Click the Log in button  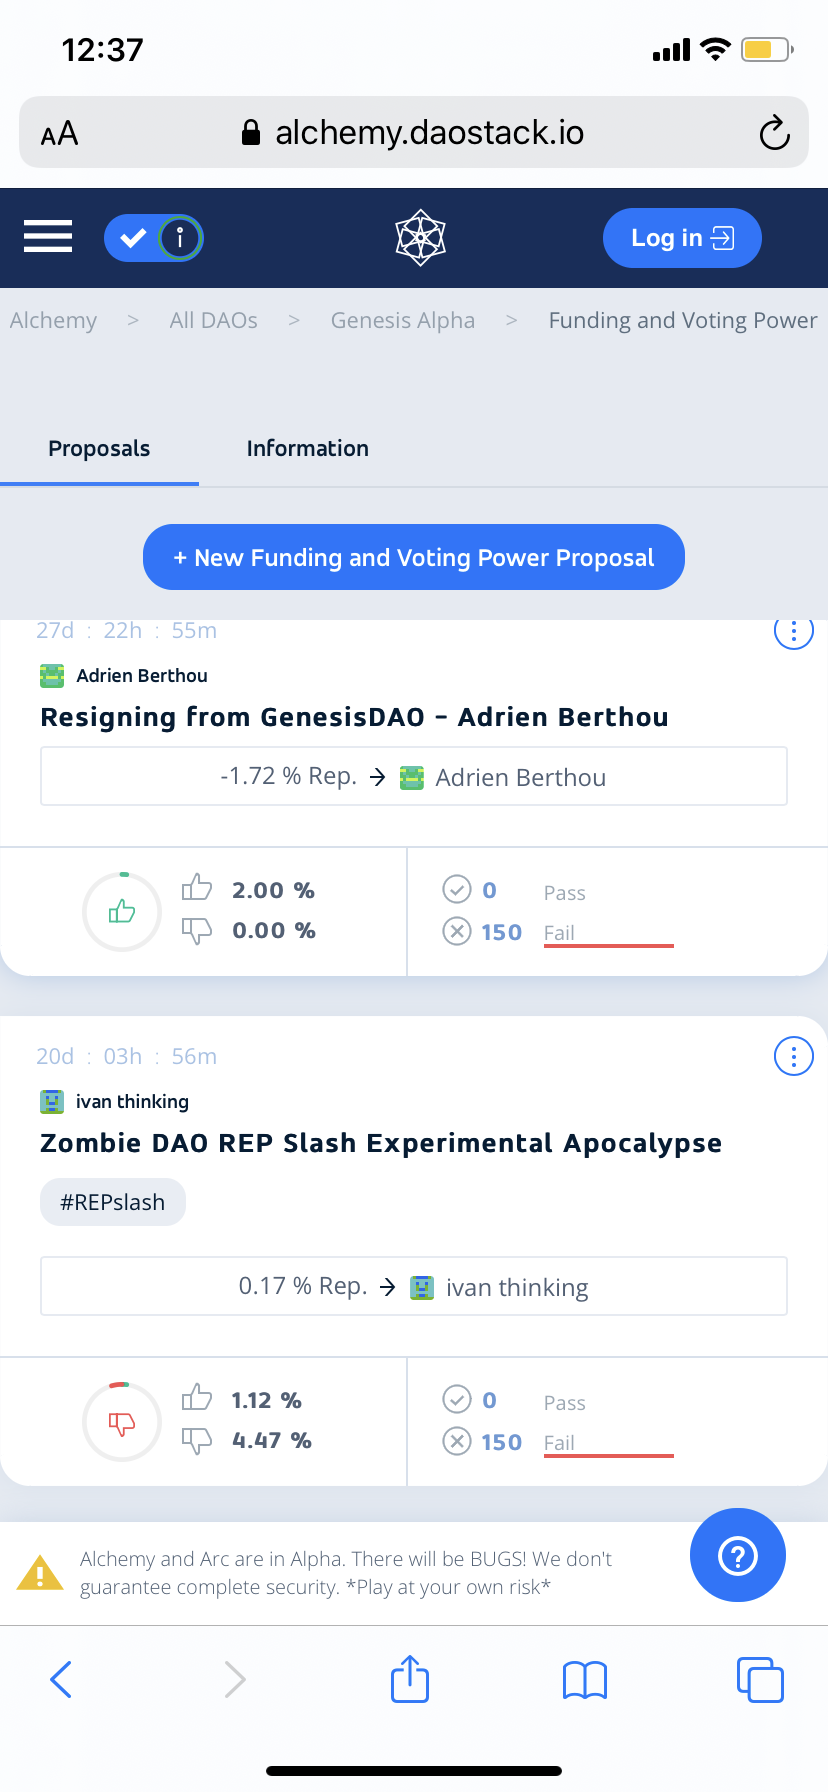tap(682, 238)
